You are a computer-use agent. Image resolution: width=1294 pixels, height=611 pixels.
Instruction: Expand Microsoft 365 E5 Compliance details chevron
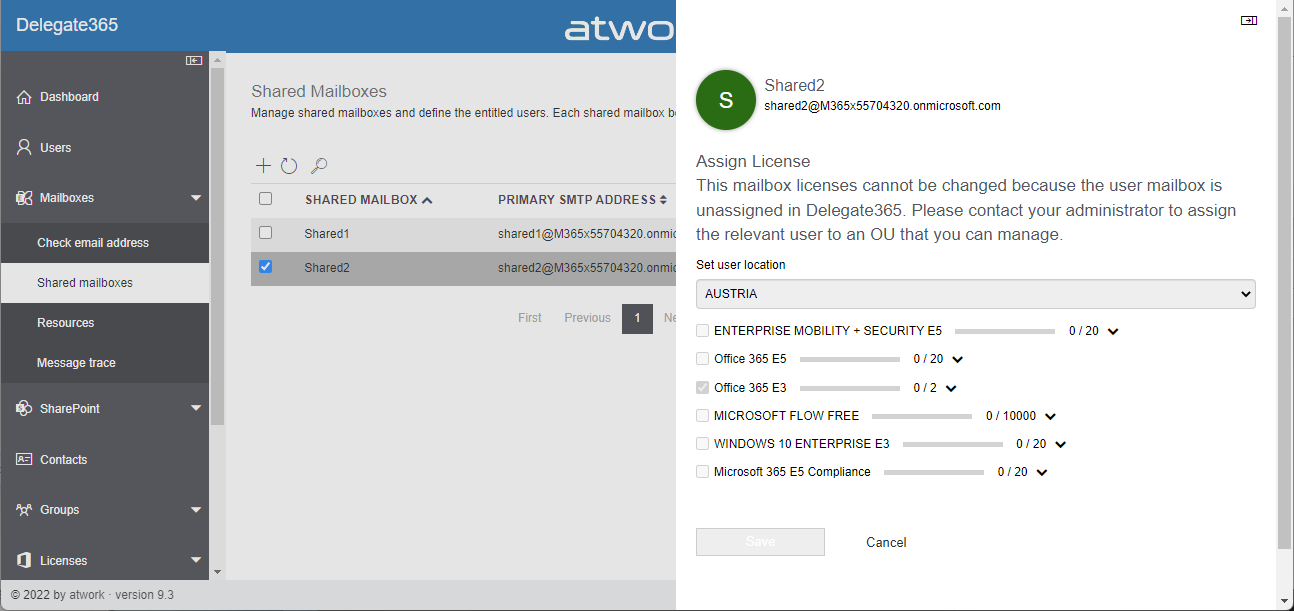click(x=1042, y=473)
